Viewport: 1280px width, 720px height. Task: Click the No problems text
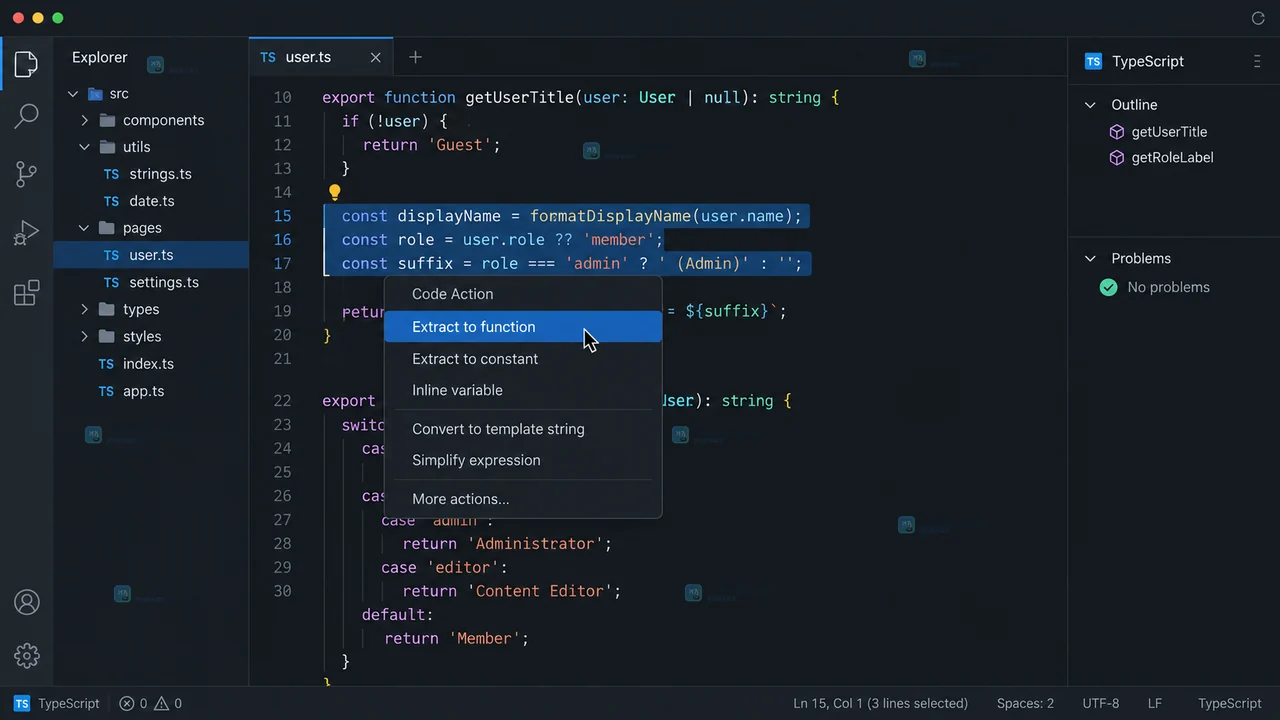pyautogui.click(x=1169, y=287)
